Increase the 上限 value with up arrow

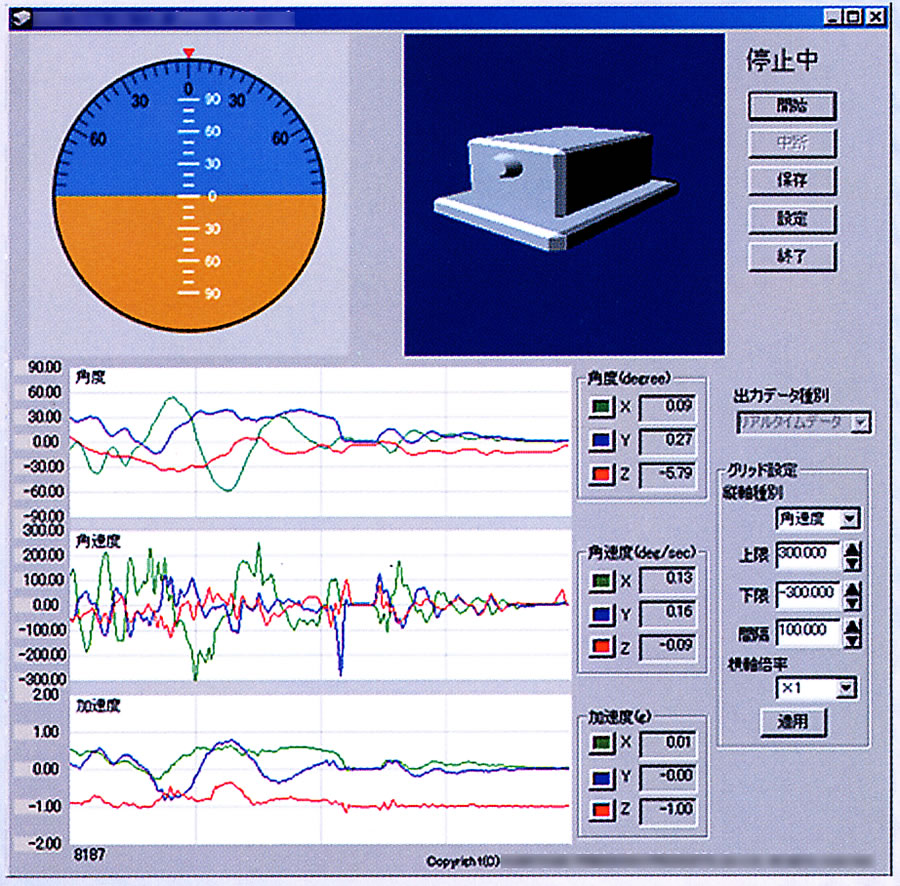(x=852, y=548)
